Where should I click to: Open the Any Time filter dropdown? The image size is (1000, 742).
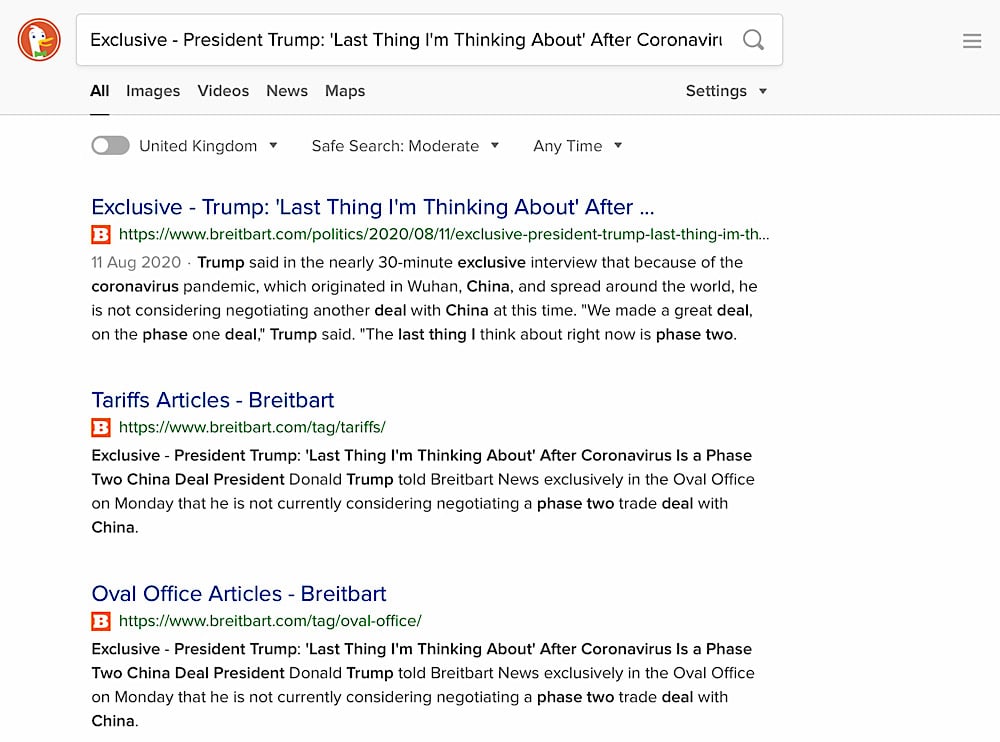point(577,146)
